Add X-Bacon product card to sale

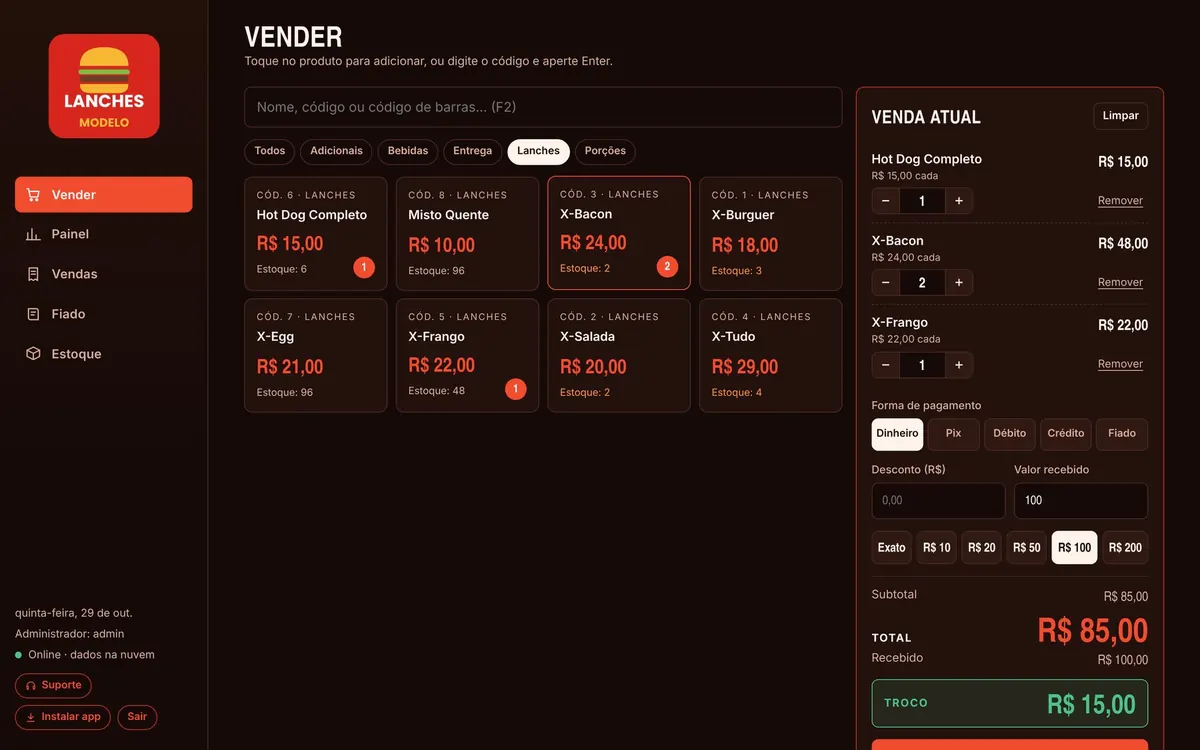pos(619,233)
